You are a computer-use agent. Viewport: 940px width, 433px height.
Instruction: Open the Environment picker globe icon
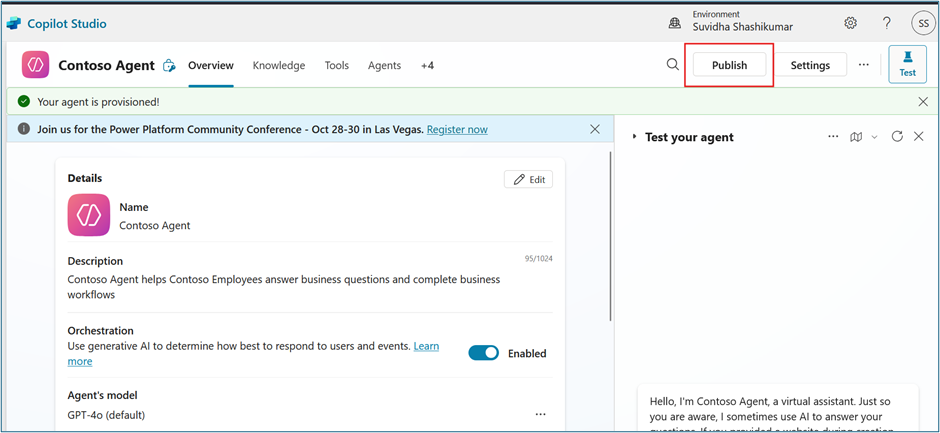click(675, 23)
